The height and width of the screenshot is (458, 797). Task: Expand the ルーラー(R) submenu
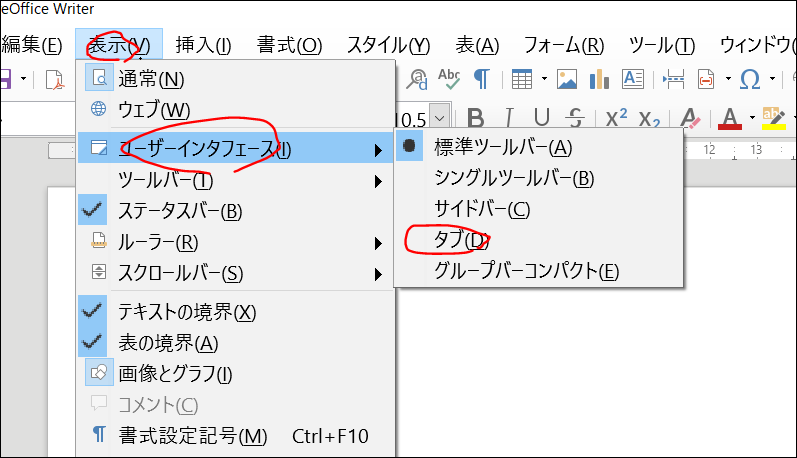(x=236, y=242)
